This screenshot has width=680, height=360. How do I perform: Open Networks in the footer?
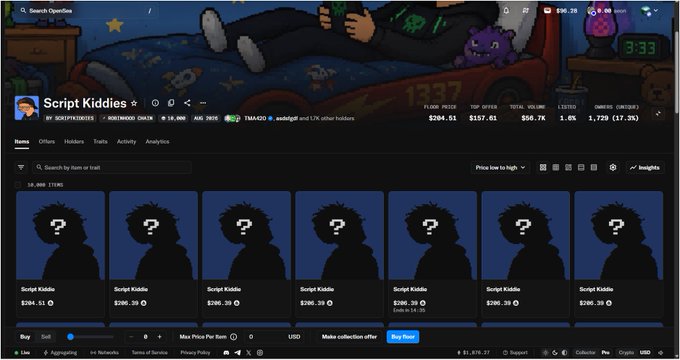click(x=104, y=353)
